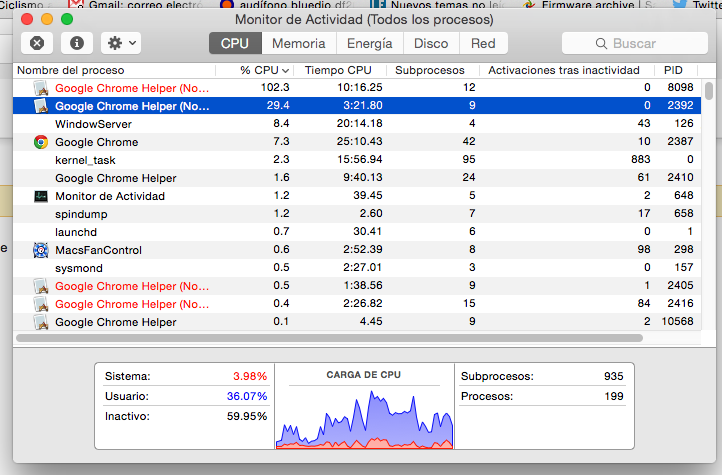The width and height of the screenshot is (722, 475).
Task: Click the Google Chrome app icon in list
Action: coord(41,142)
